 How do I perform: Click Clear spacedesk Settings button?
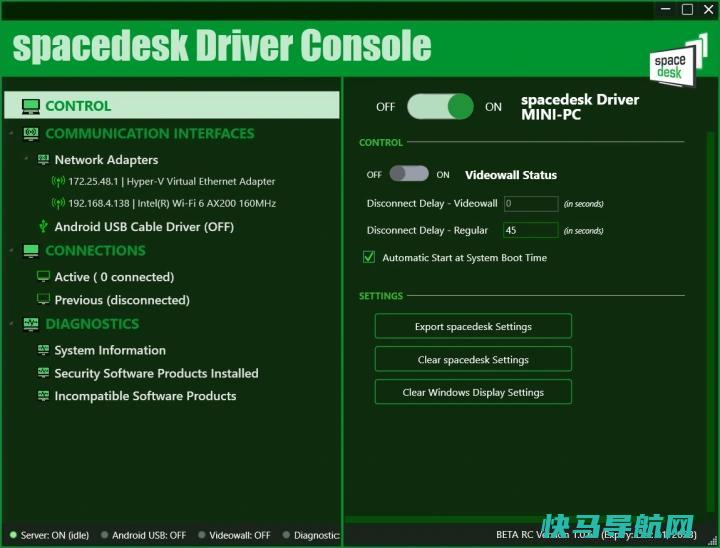473,359
